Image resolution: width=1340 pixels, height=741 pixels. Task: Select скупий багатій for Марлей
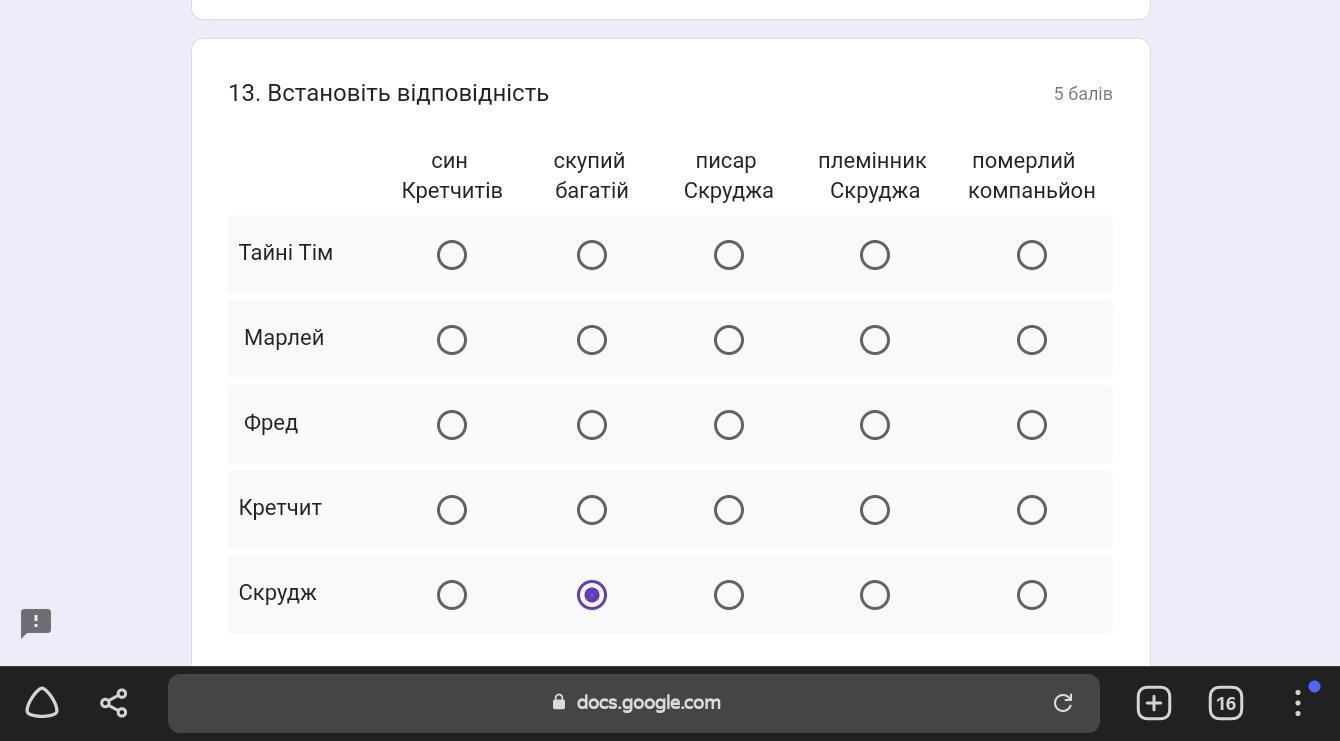592,340
